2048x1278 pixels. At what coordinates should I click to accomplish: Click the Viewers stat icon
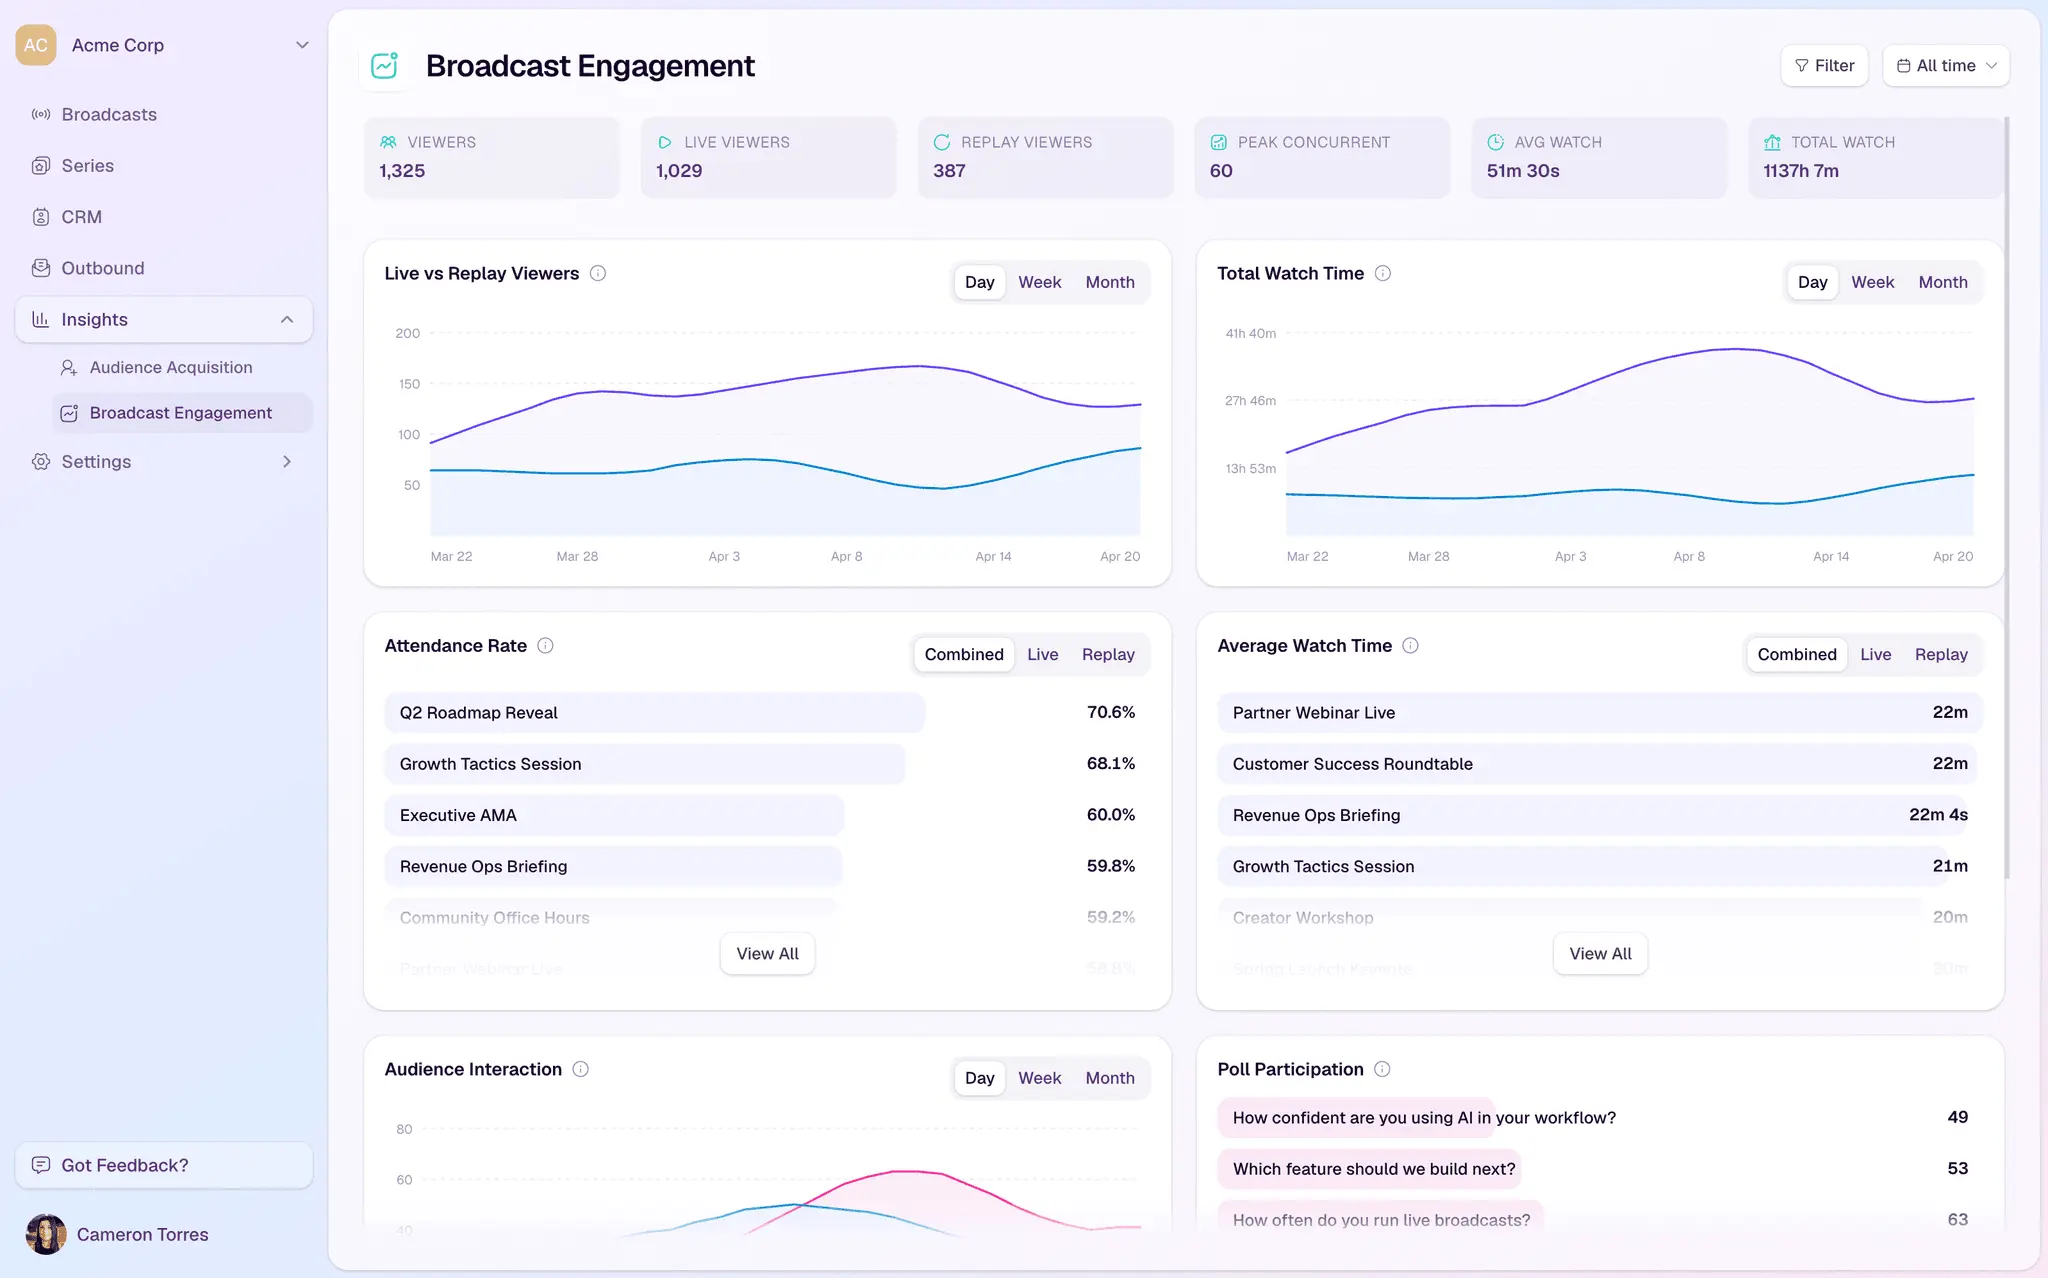[x=389, y=142]
